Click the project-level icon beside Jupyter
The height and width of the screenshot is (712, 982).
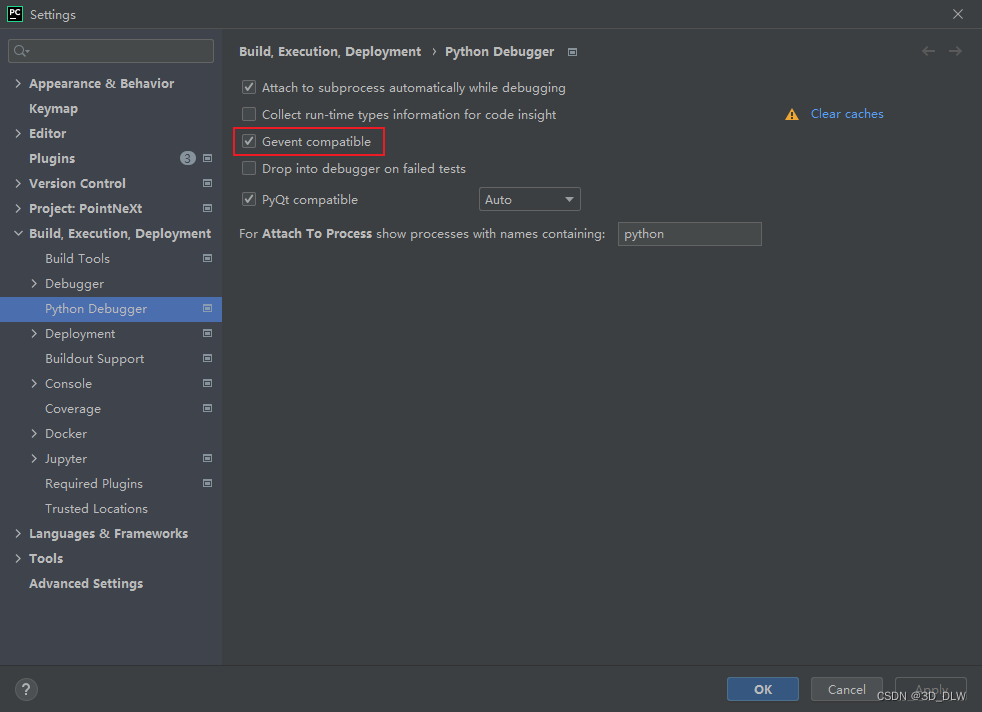pos(207,459)
